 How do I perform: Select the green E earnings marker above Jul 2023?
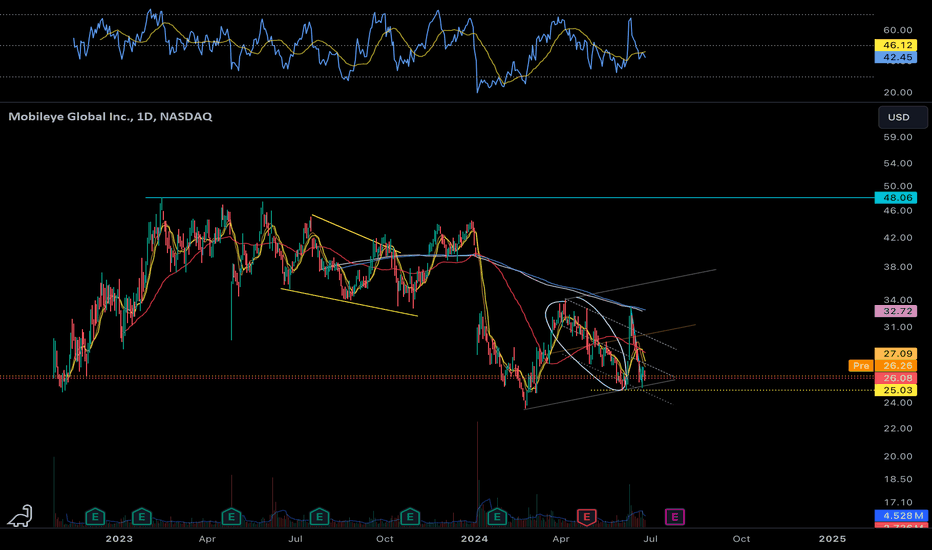coord(319,517)
